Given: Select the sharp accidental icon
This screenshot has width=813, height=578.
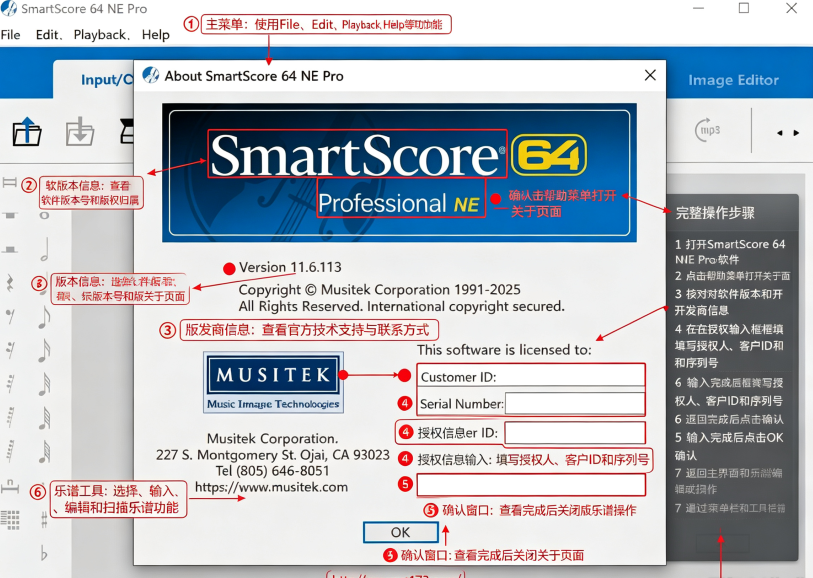Looking at the screenshot, I should (44, 519).
